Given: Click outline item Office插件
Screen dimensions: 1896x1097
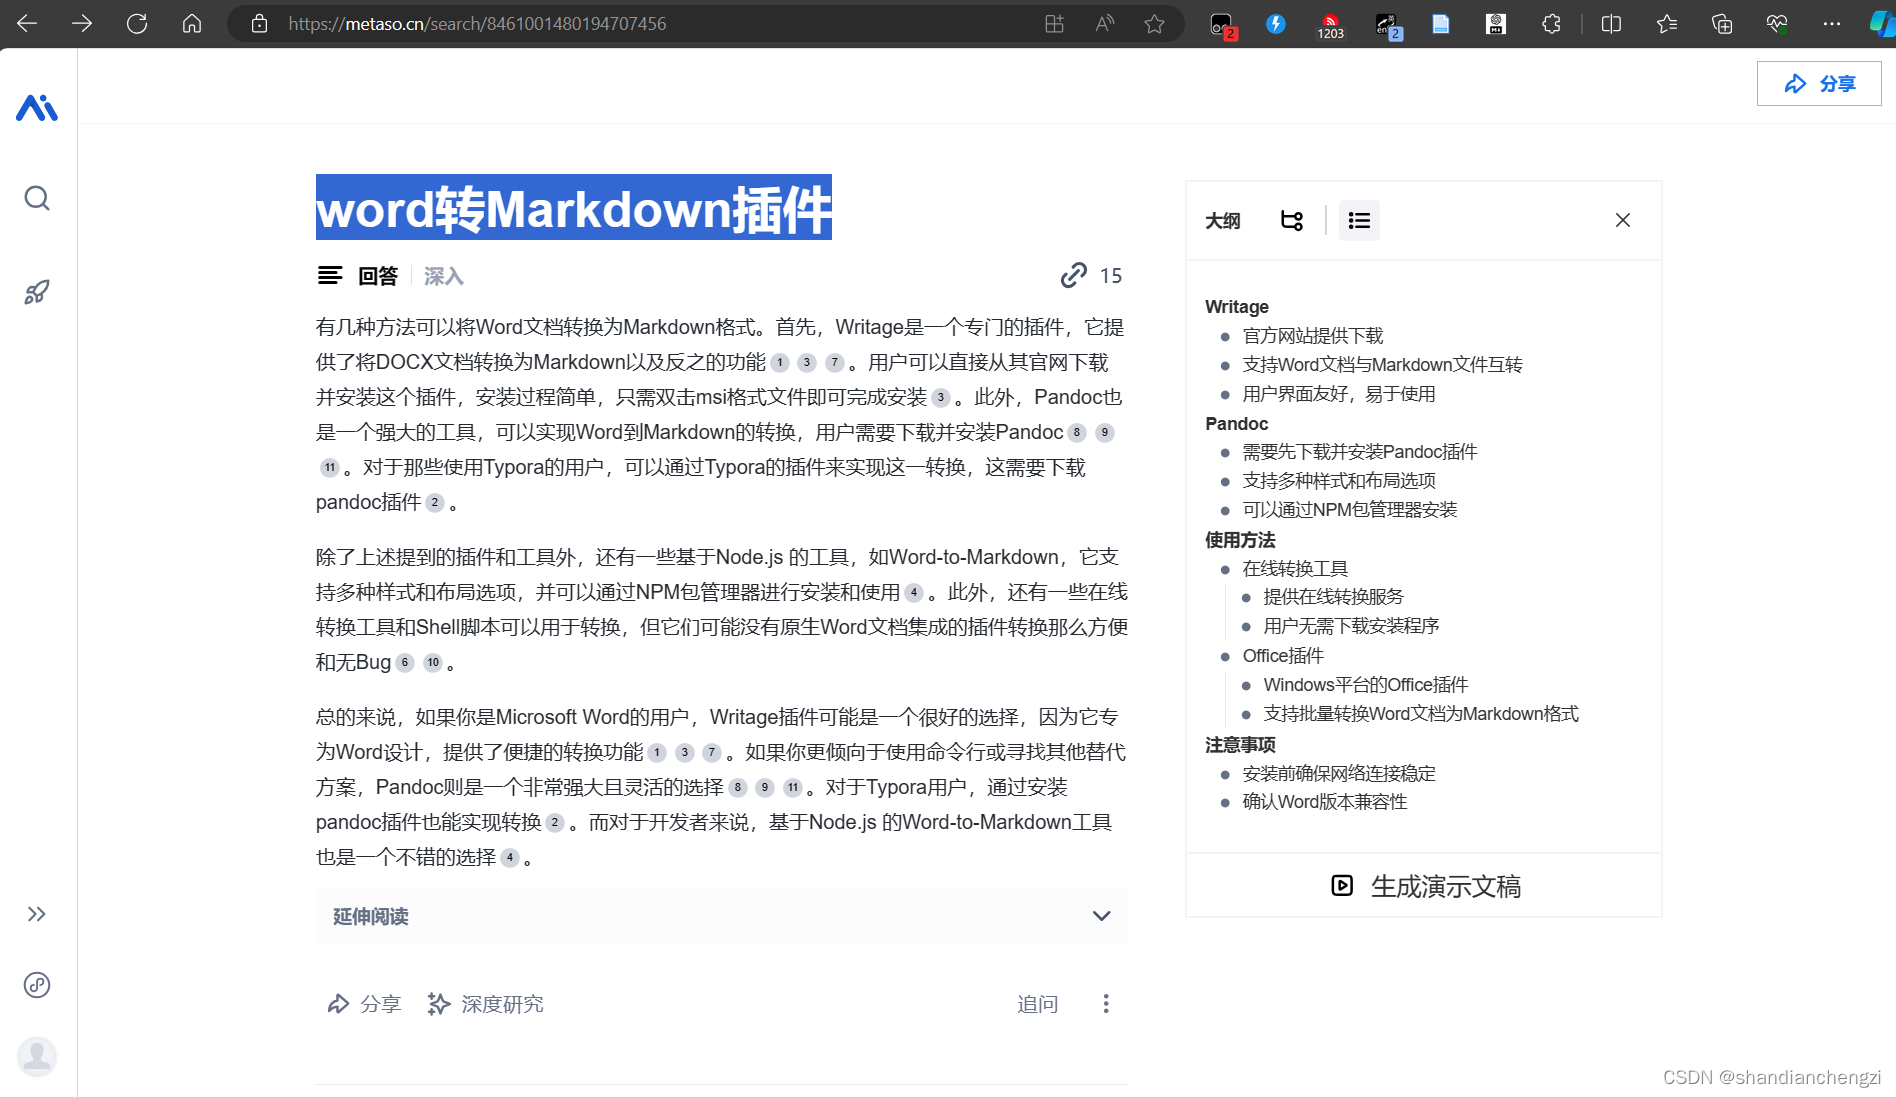Looking at the screenshot, I should pos(1283,656).
